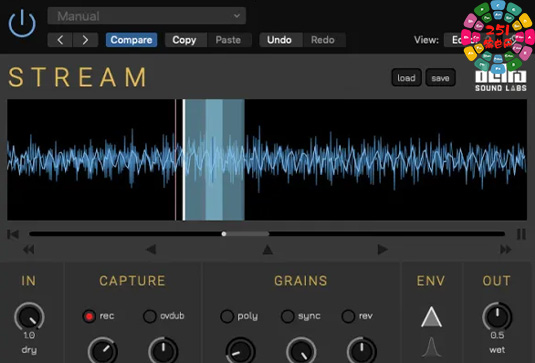
Task: Click the Redo button
Action: 323,40
